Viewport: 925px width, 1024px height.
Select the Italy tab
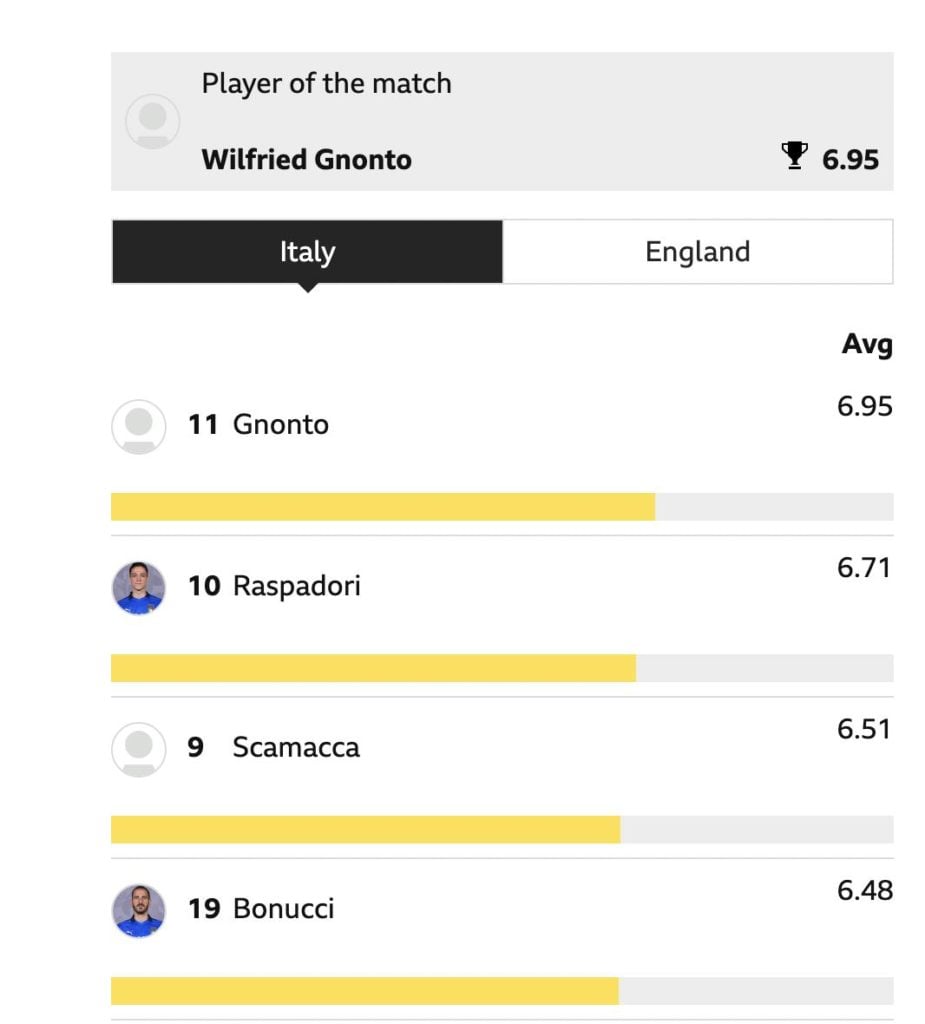click(307, 251)
